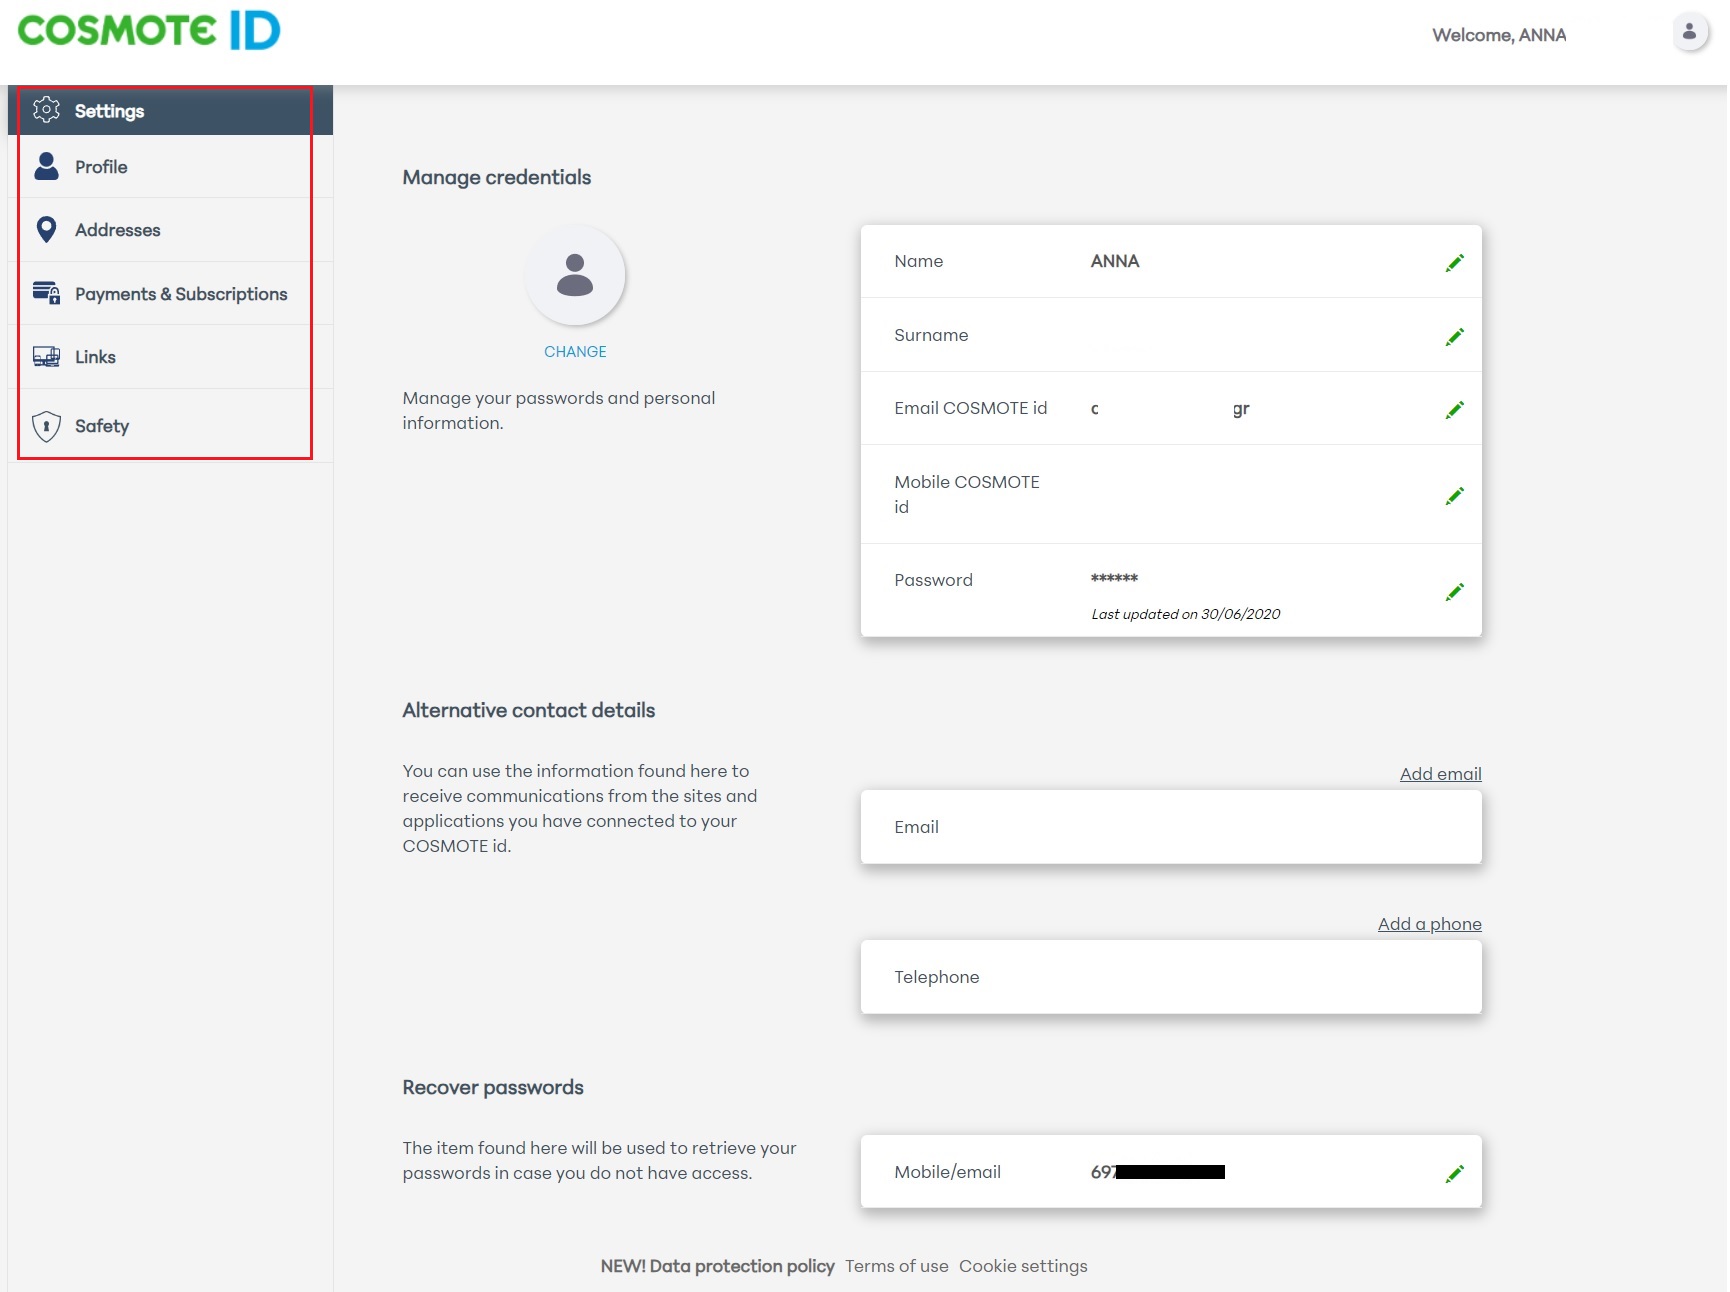
Task: Click the Email input field
Action: (x=1170, y=827)
